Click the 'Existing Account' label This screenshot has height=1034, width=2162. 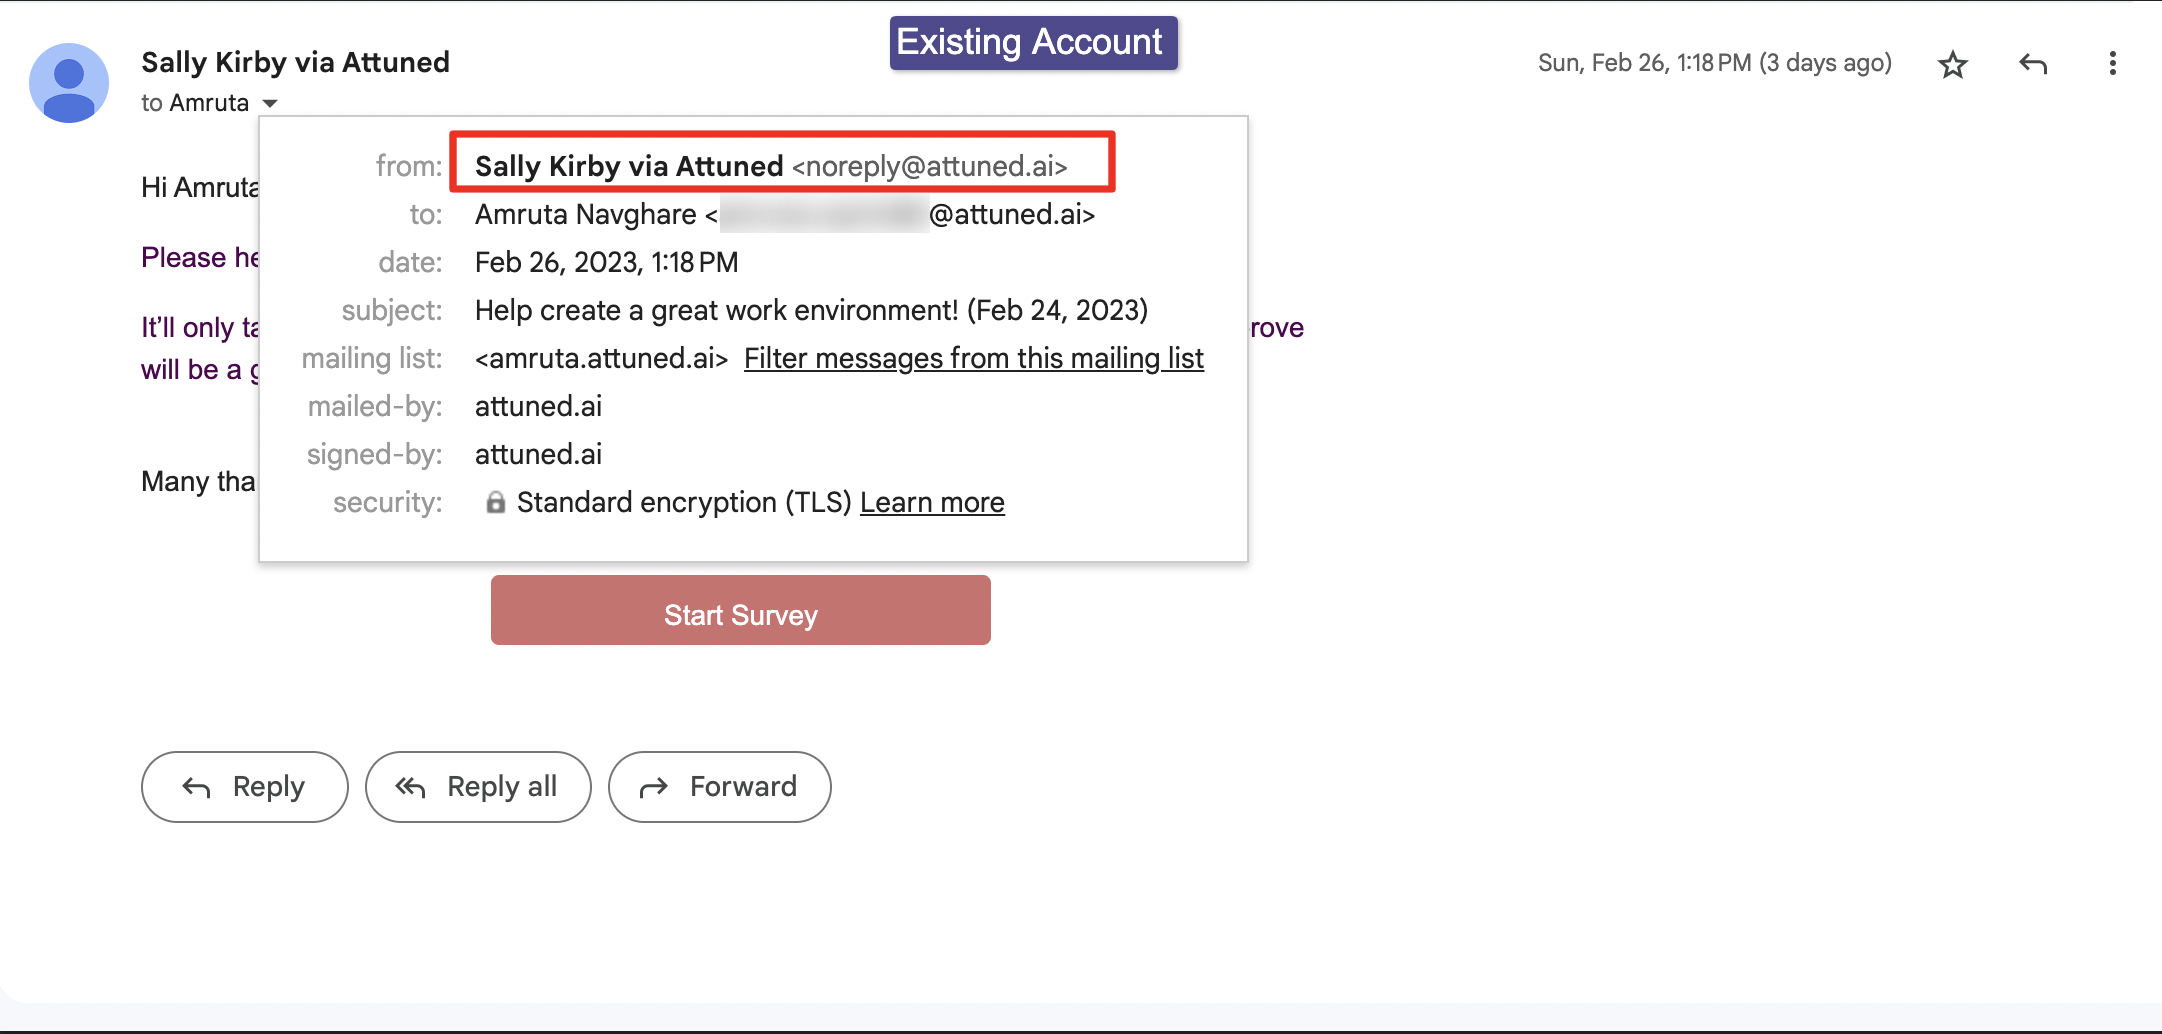click(1033, 43)
